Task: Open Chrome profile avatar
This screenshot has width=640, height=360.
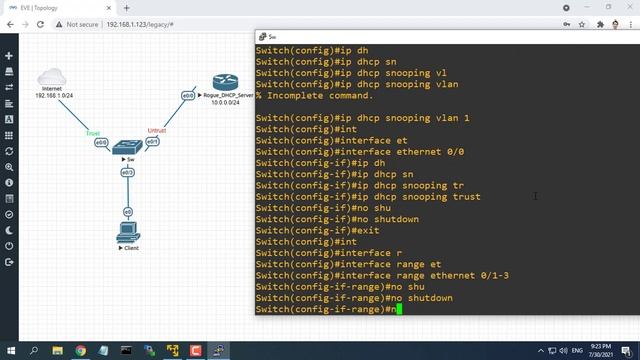Action: (616, 24)
